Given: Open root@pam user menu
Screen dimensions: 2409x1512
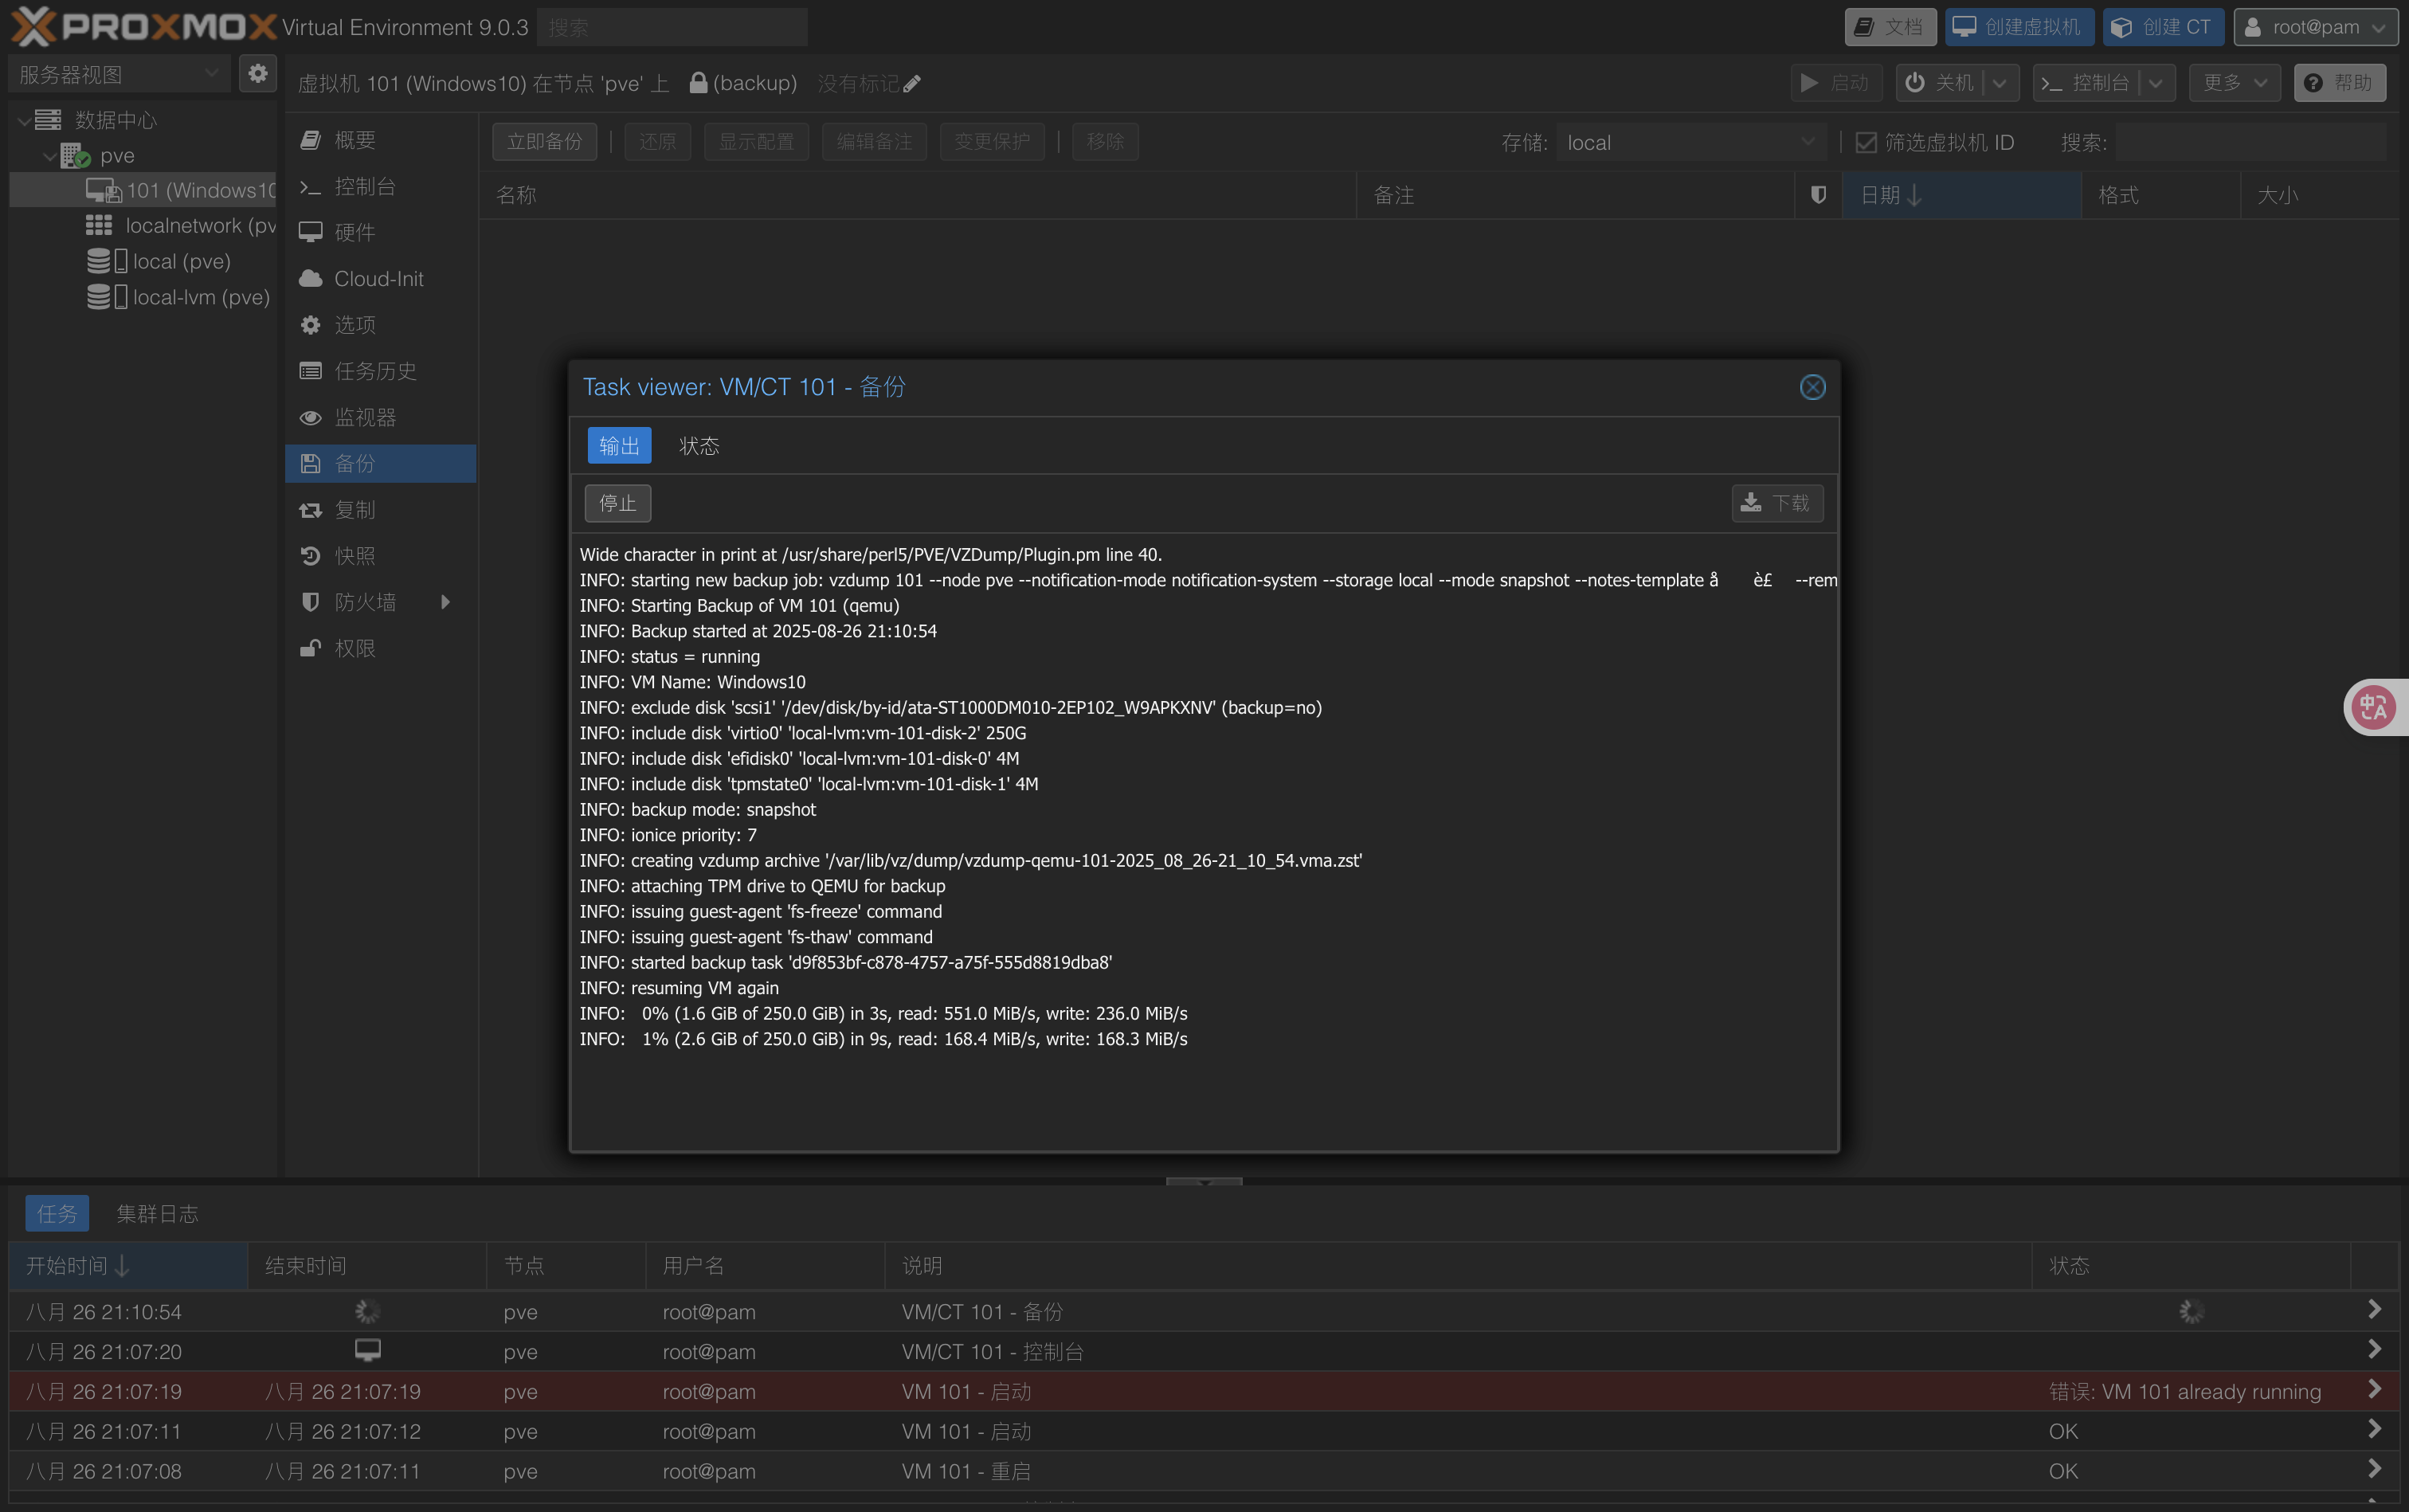Looking at the screenshot, I should click(x=2315, y=27).
